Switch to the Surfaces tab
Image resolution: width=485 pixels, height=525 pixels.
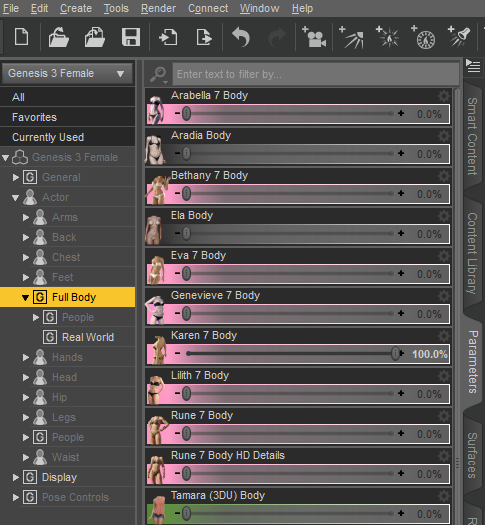(472, 455)
